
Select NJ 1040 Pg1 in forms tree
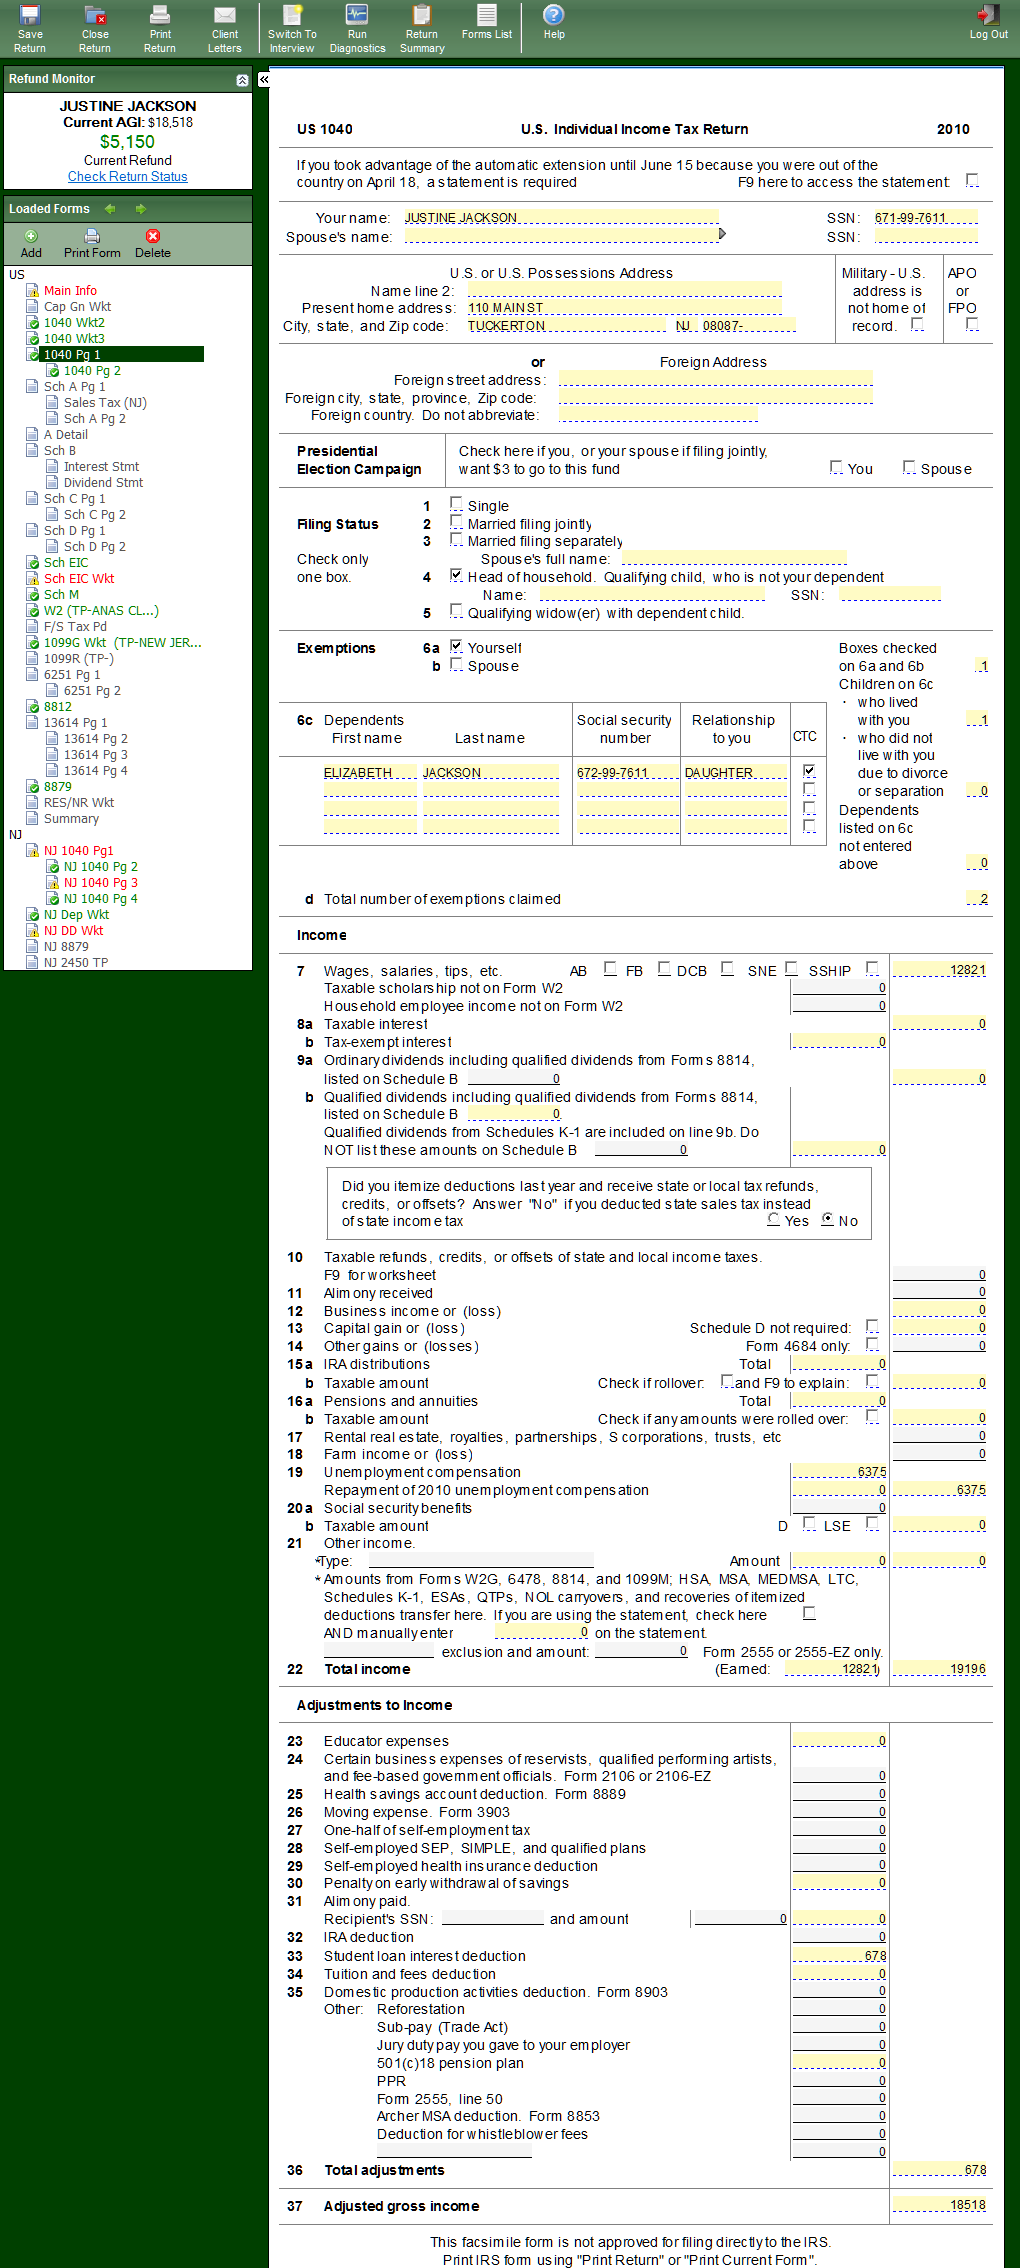coord(78,851)
